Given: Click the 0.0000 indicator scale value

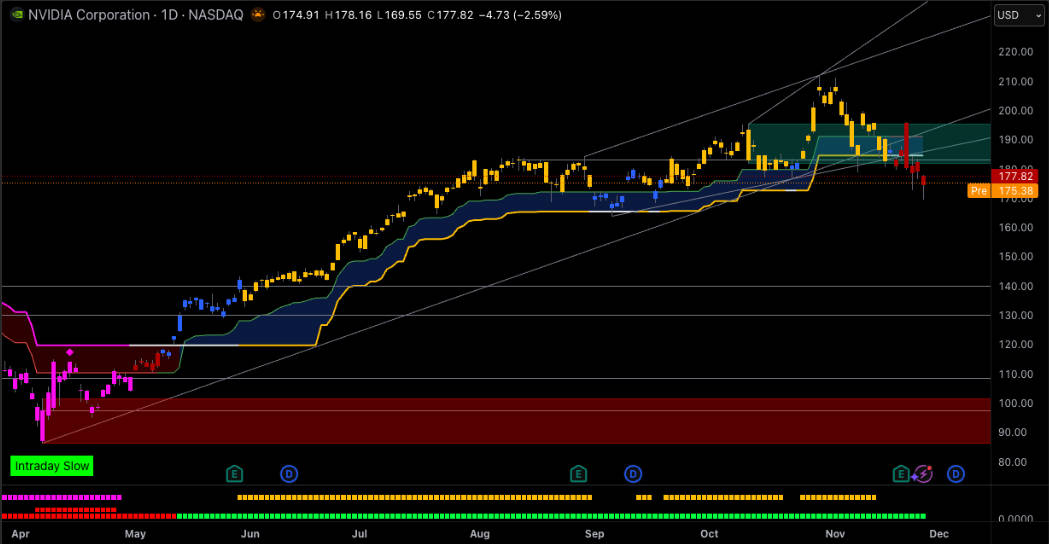Looking at the screenshot, I should 1014,519.
